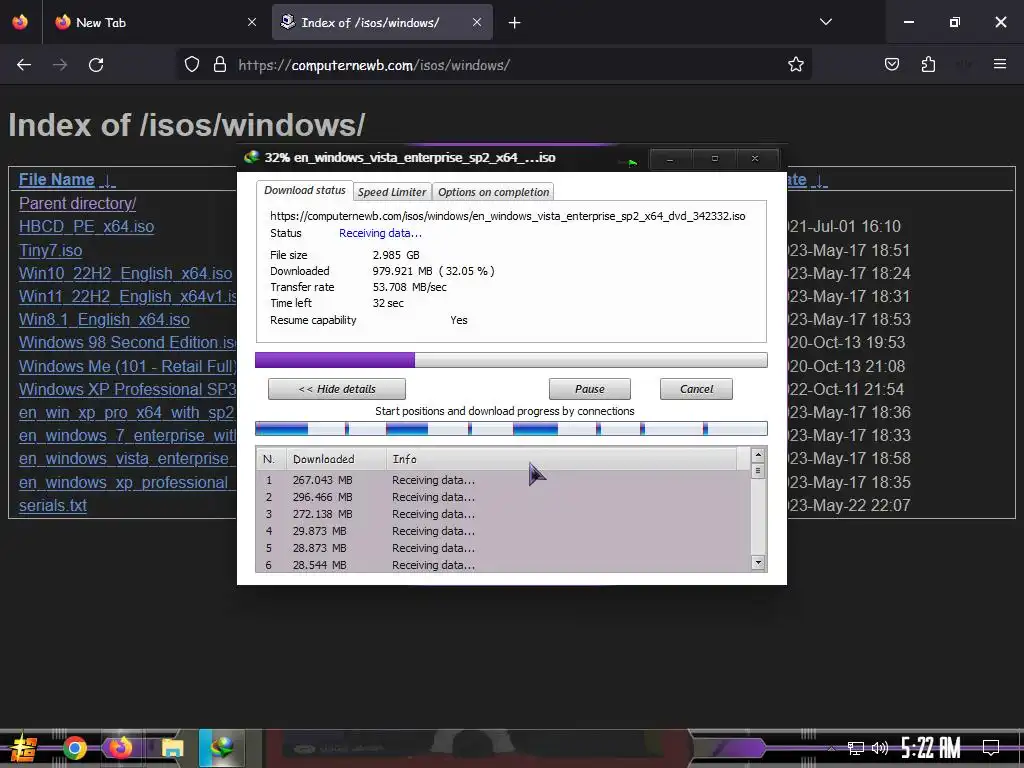Screen dimensions: 1024x768
Task: Click the connections progress segment bar
Action: [511, 429]
